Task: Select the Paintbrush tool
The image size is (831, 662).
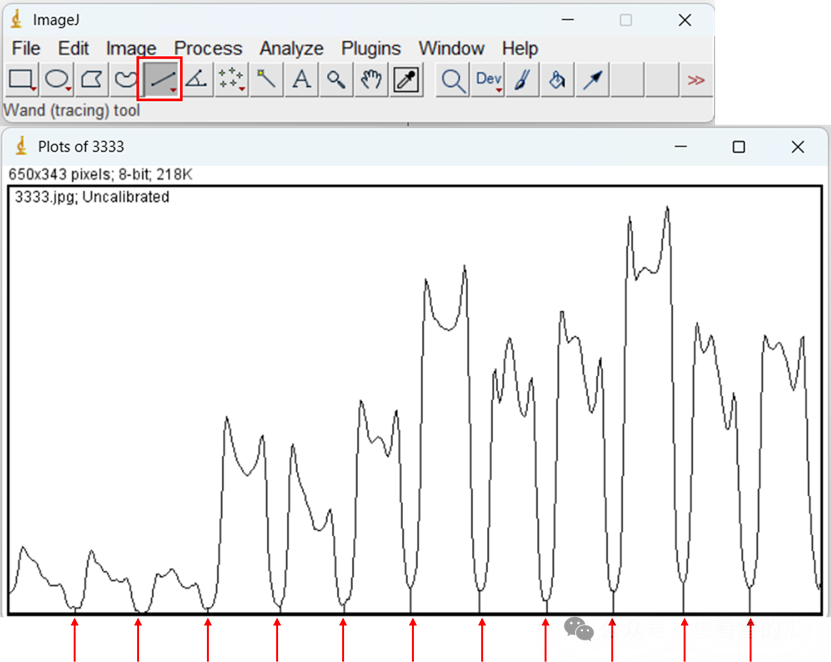Action: (523, 80)
